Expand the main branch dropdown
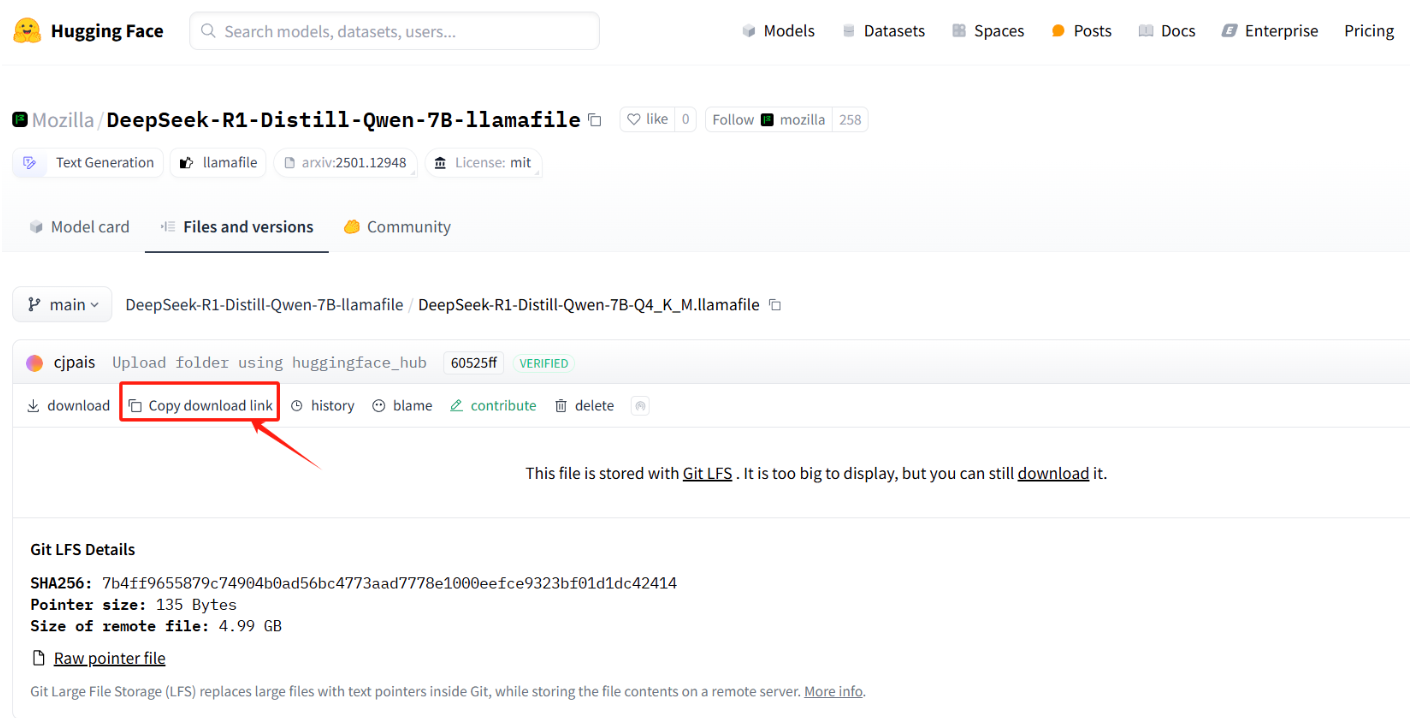This screenshot has width=1410, height=718. pos(63,305)
